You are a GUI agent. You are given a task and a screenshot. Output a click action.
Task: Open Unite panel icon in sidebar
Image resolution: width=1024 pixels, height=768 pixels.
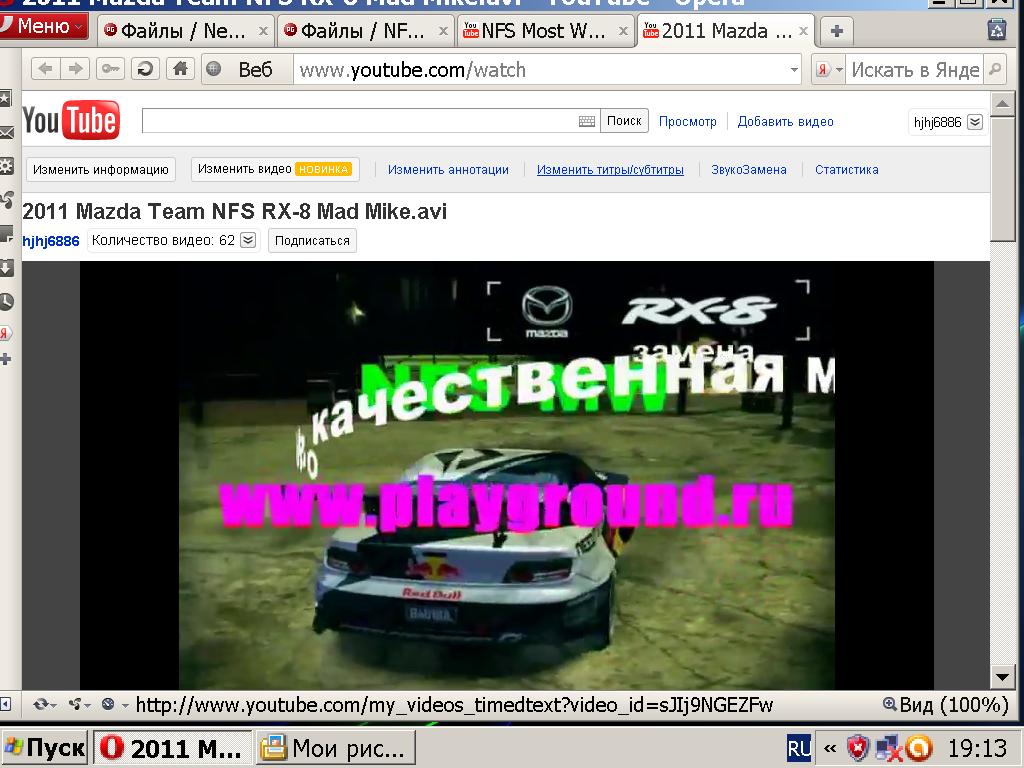[x=6, y=199]
